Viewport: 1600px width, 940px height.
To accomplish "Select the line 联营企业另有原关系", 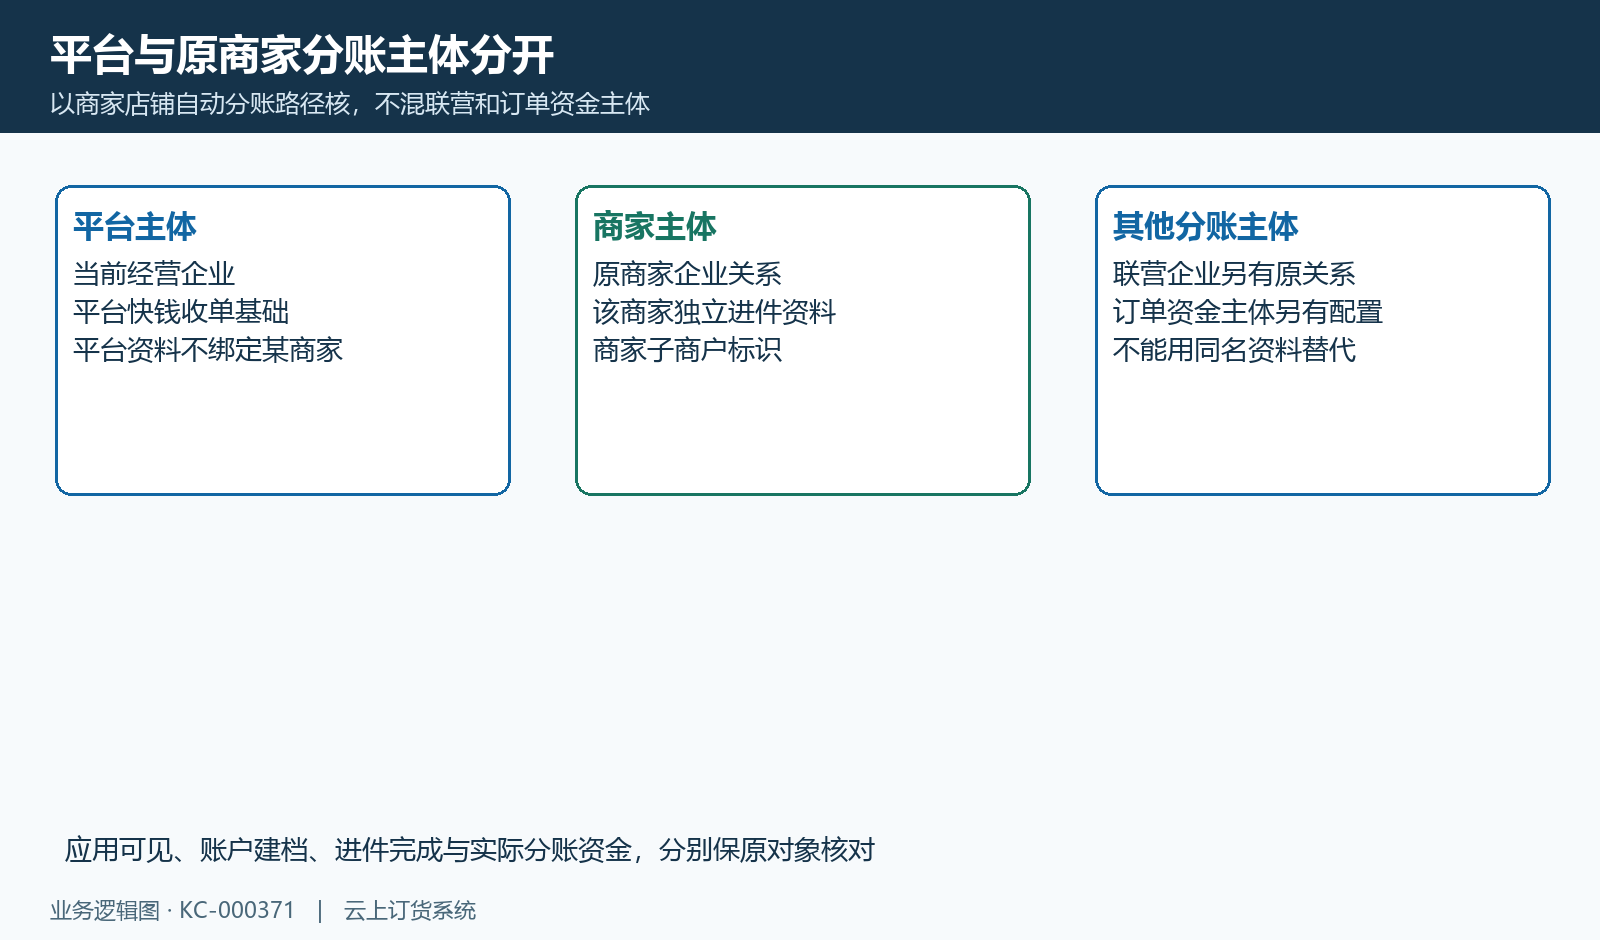I will (x=1234, y=274).
